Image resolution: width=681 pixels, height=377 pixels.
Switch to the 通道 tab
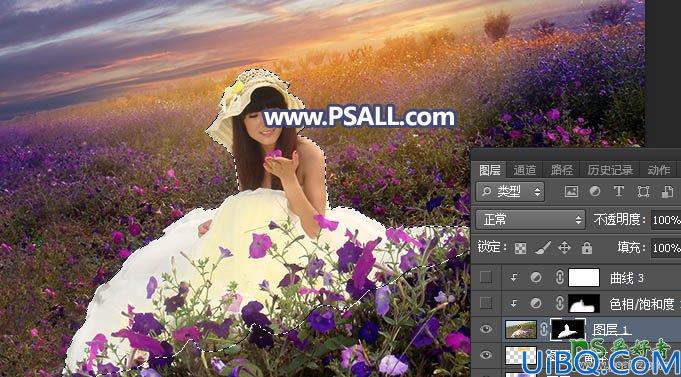[525, 170]
